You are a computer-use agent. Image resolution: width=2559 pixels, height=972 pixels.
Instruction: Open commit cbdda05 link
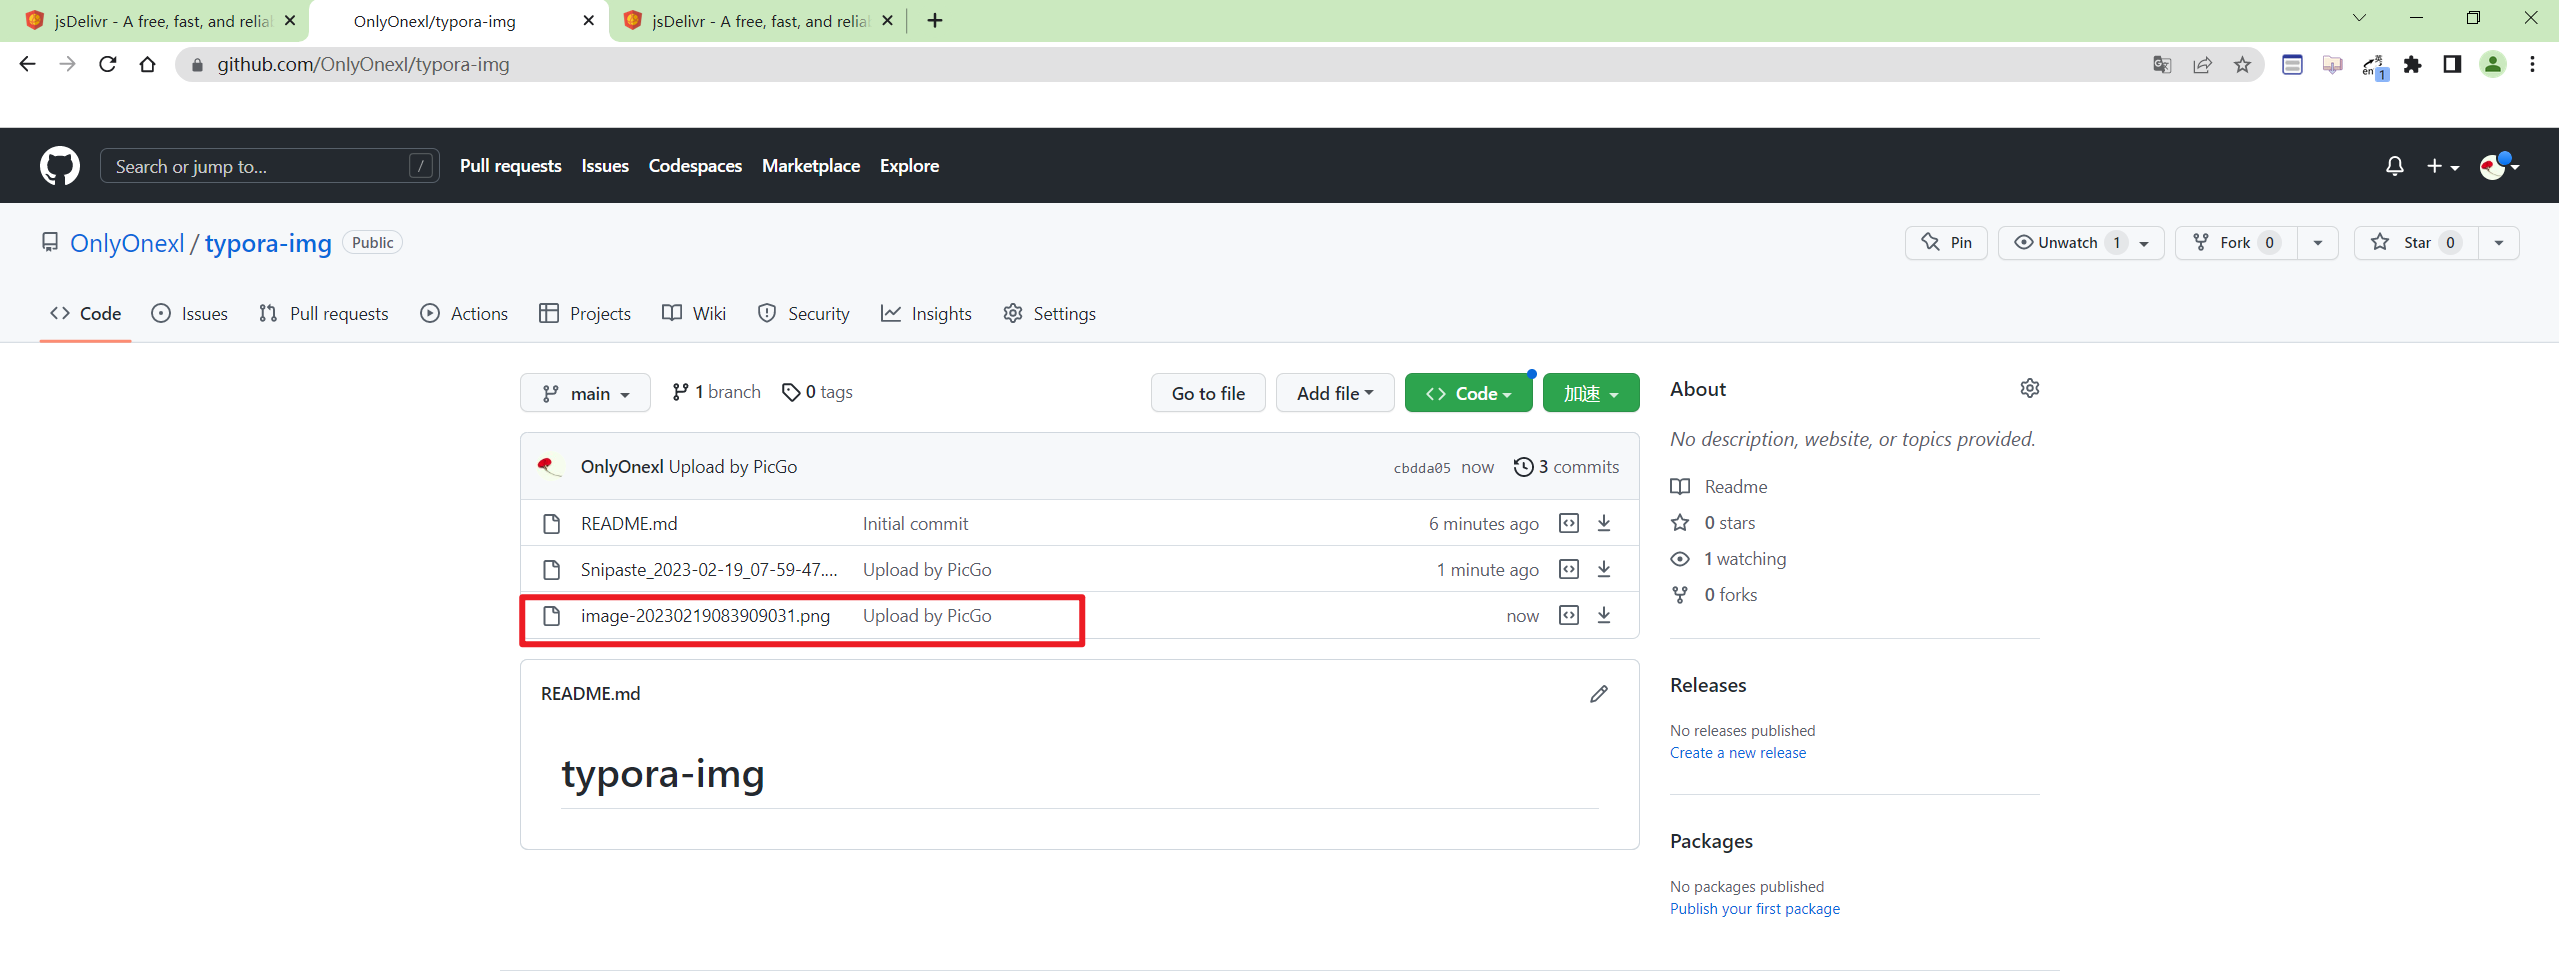click(x=1421, y=468)
